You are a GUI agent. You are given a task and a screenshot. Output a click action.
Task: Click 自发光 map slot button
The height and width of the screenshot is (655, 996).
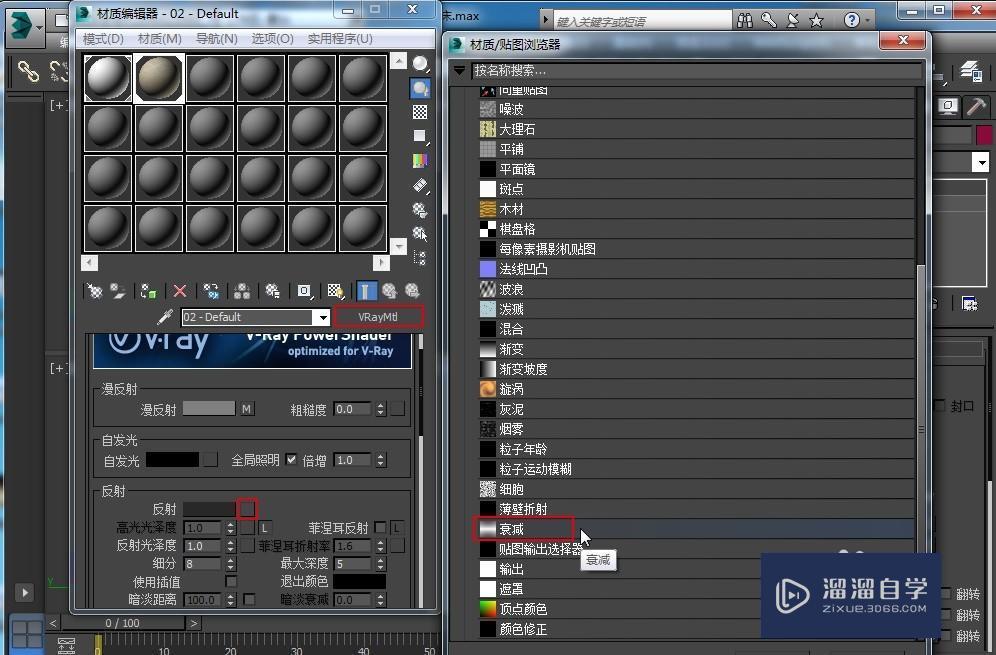[x=210, y=459]
